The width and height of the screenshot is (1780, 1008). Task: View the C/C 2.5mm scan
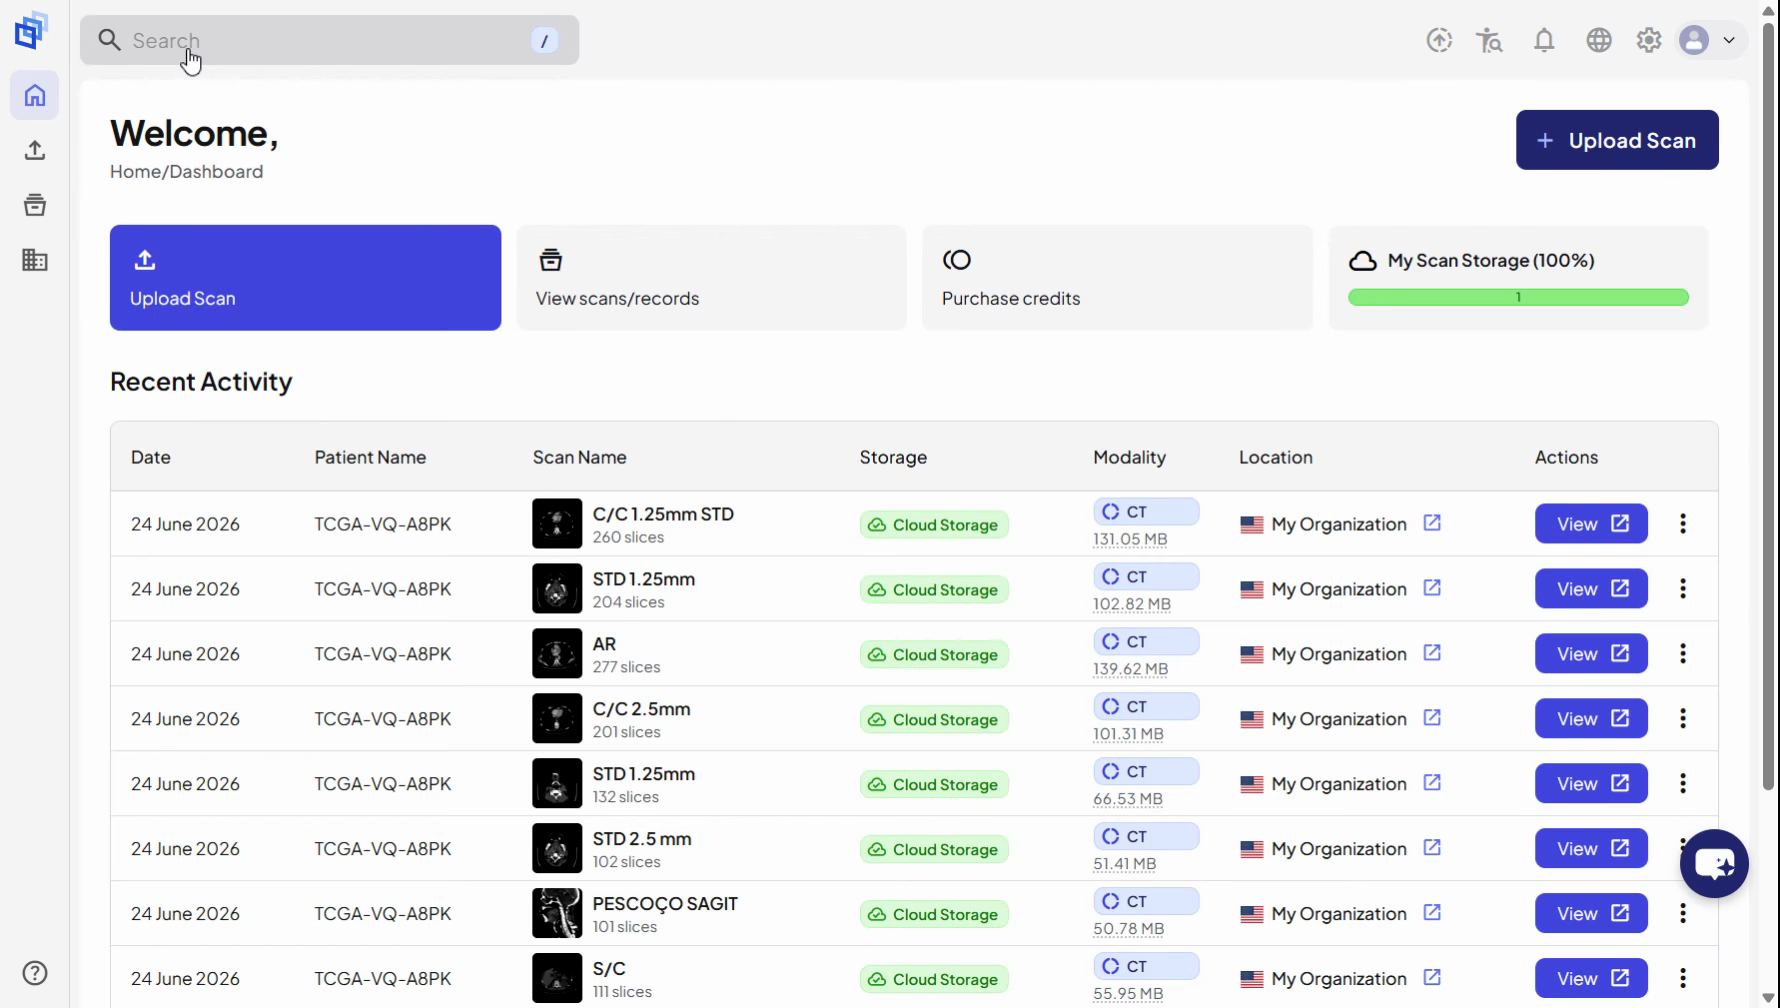[1591, 719]
